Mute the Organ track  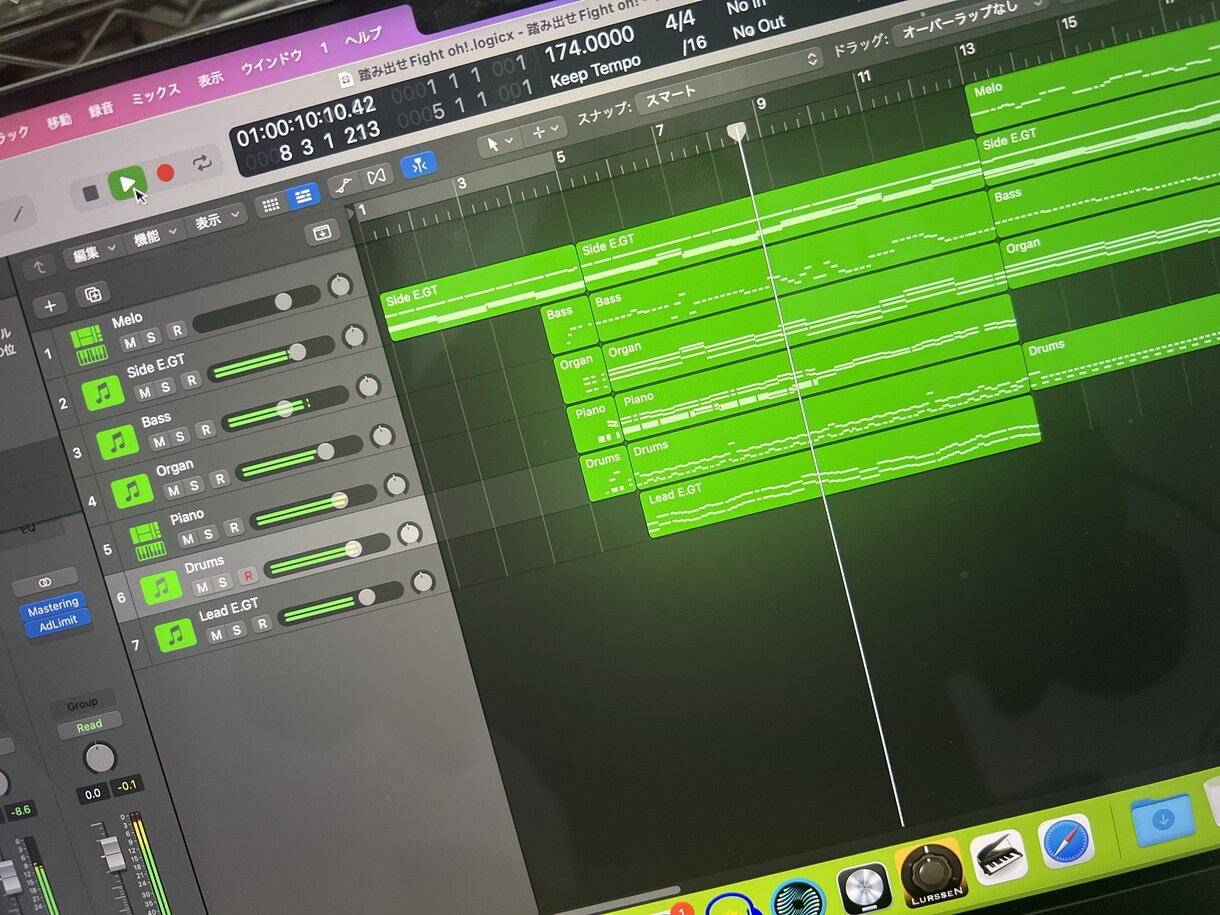(x=173, y=490)
